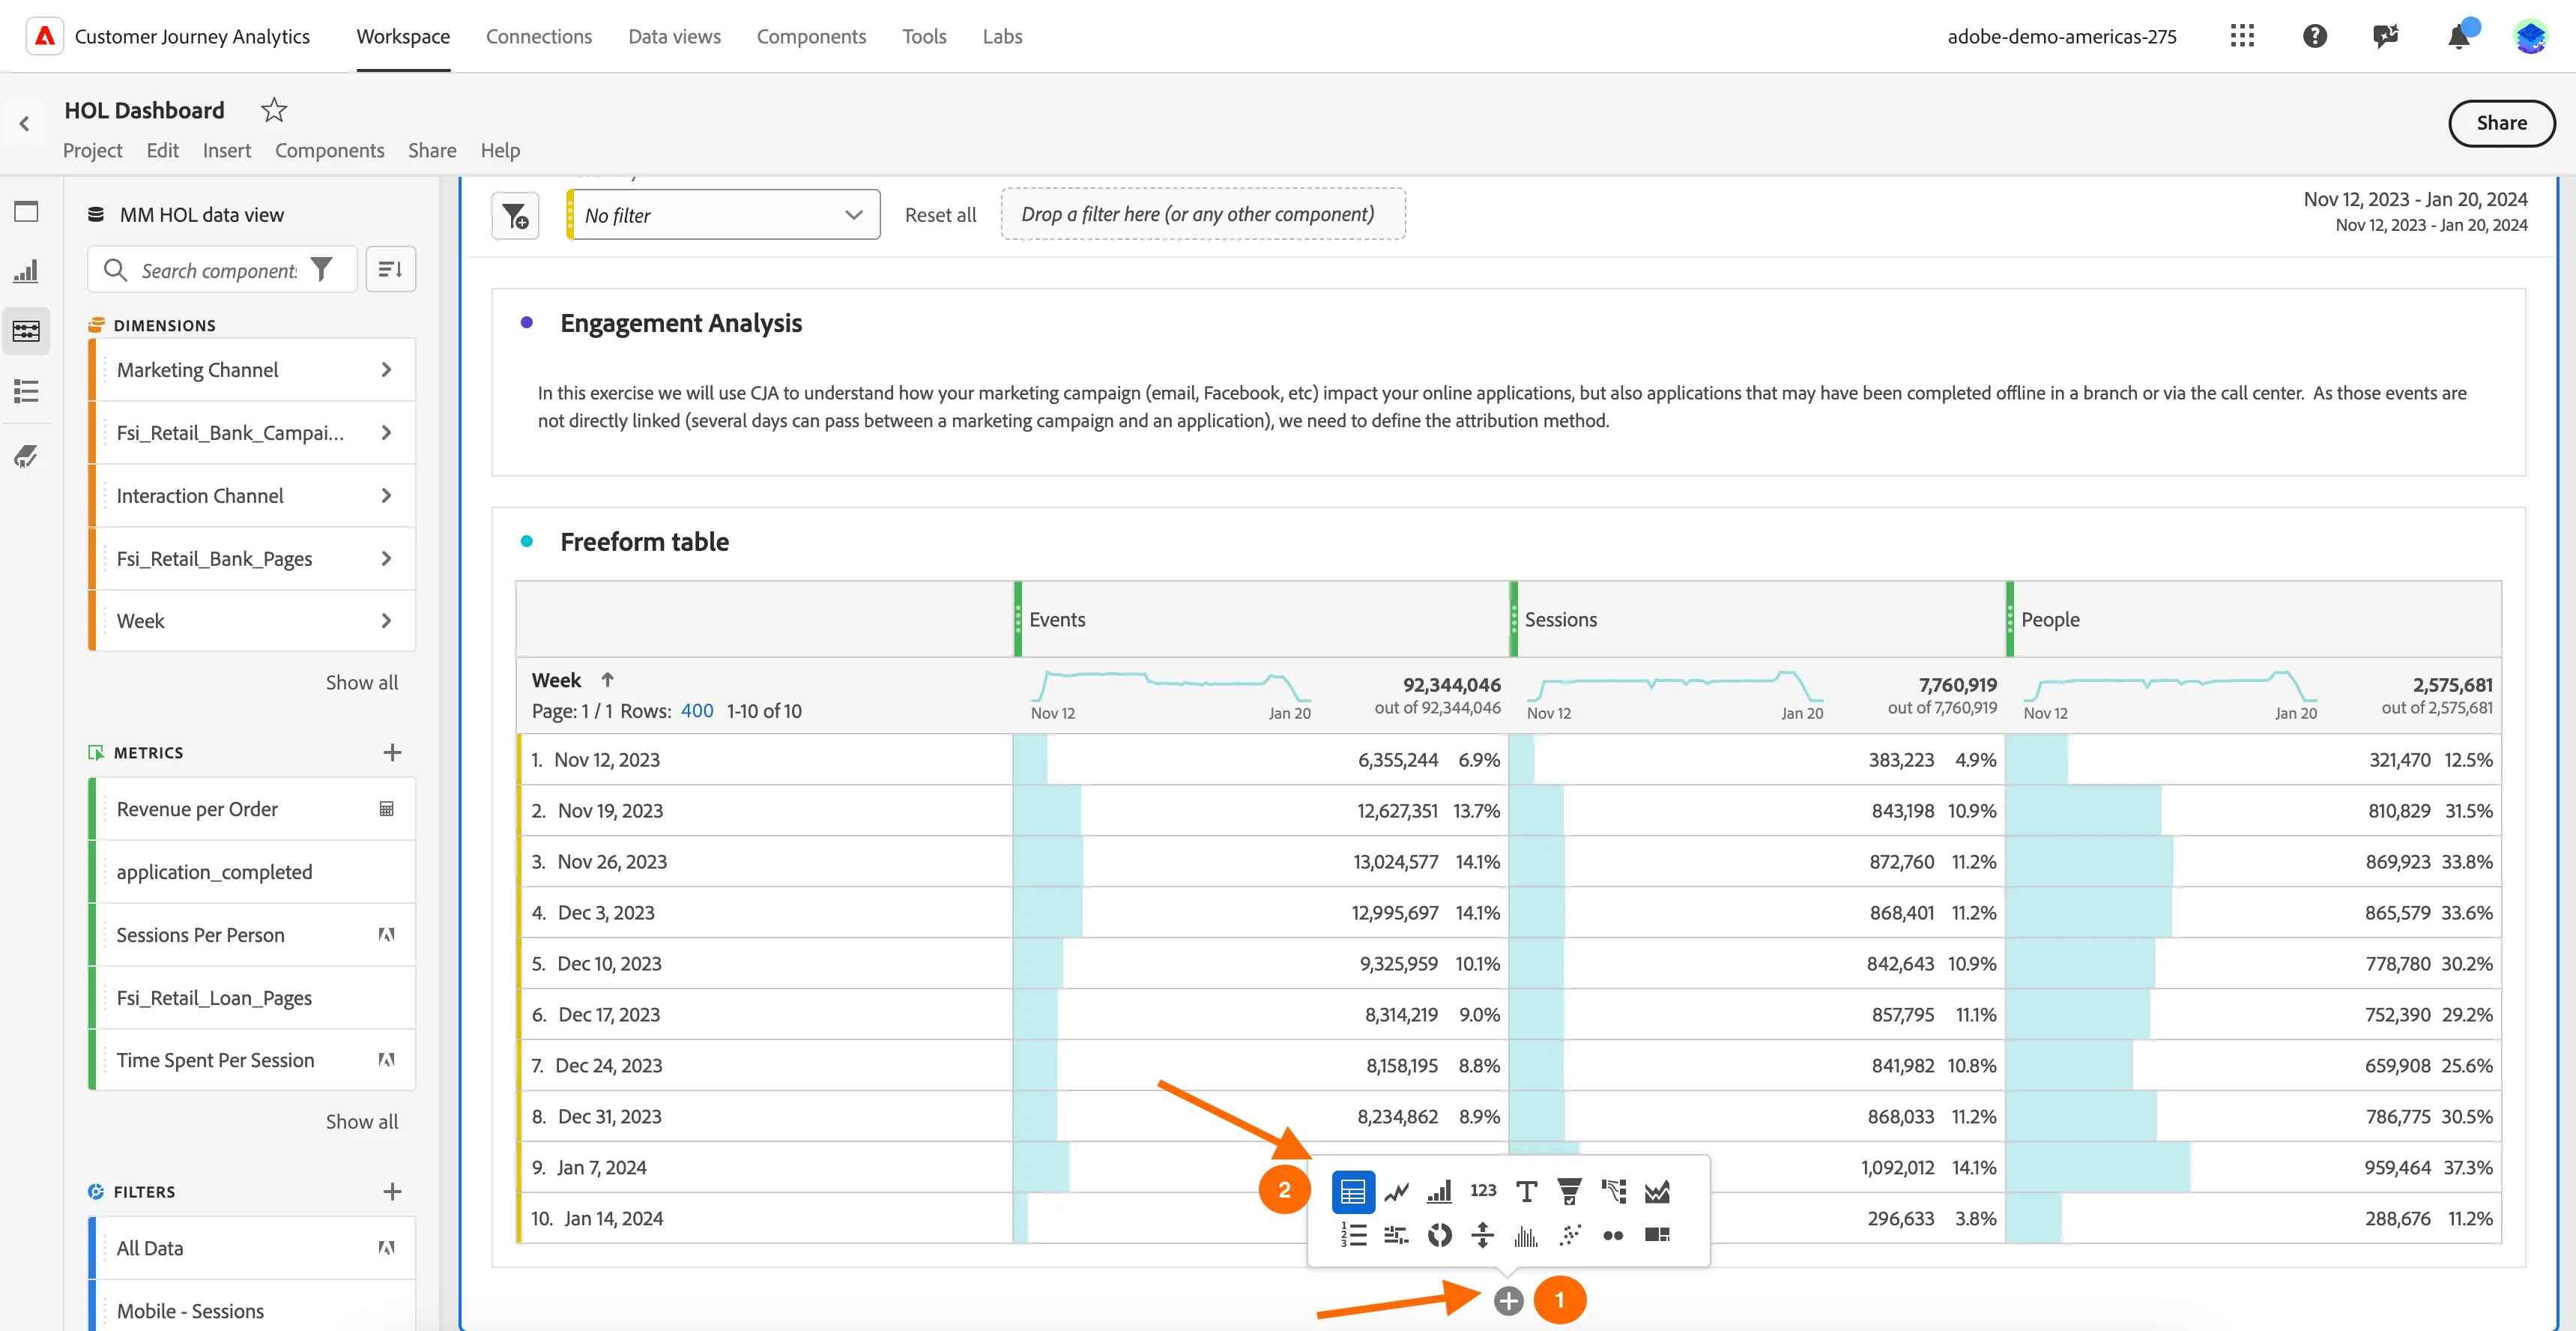Pick the Scatter plot visualization icon
Viewport: 2576px width, 1331px height.
point(1570,1235)
